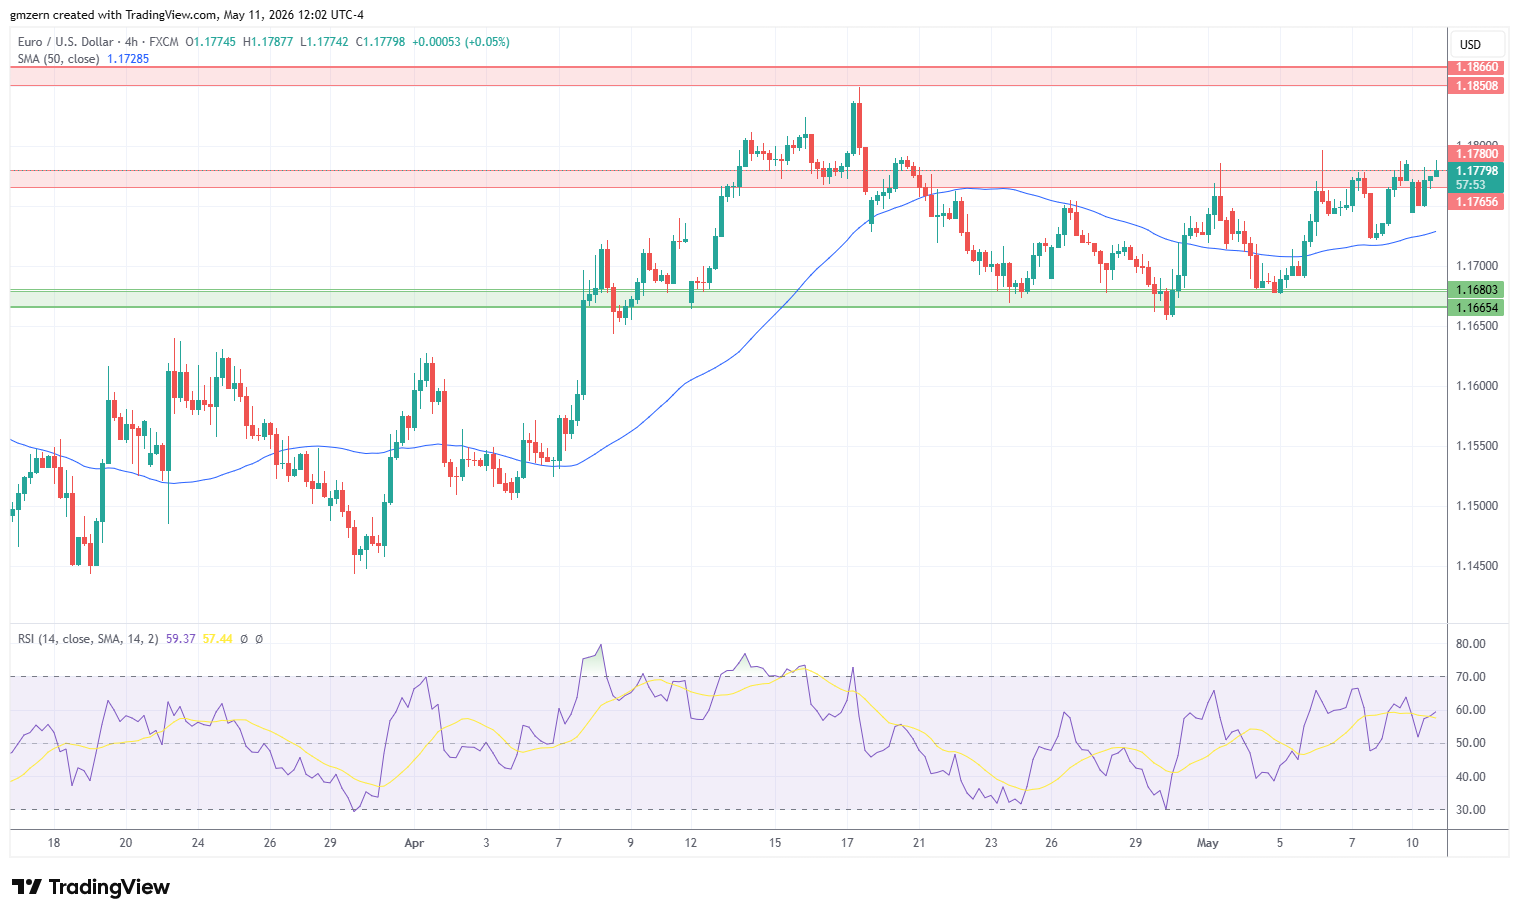Click the 30.00 RSI axis level

click(x=1471, y=810)
